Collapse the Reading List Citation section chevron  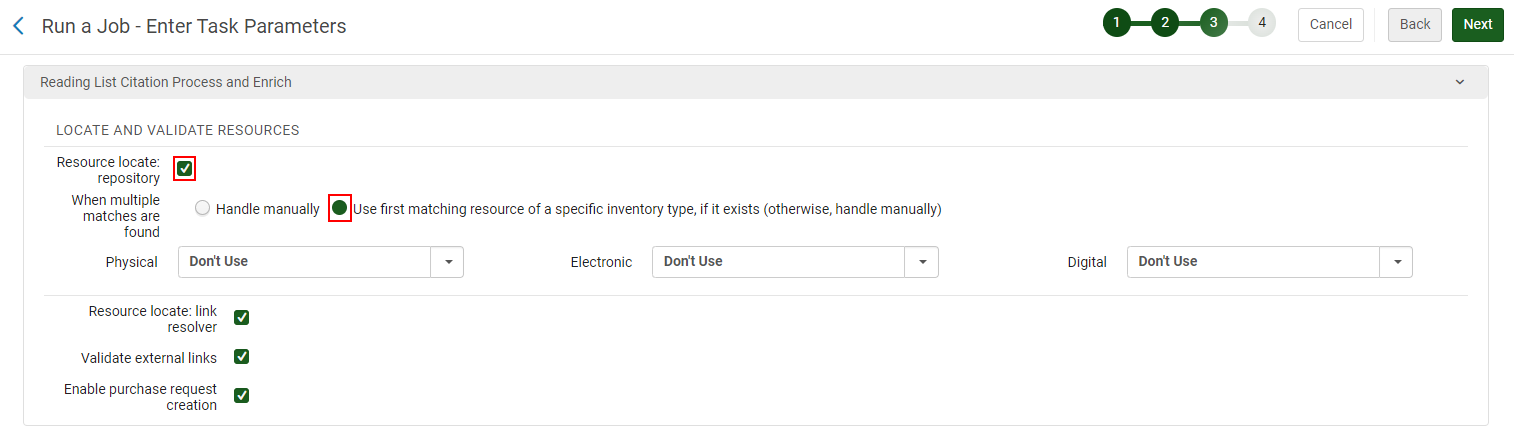[1459, 82]
